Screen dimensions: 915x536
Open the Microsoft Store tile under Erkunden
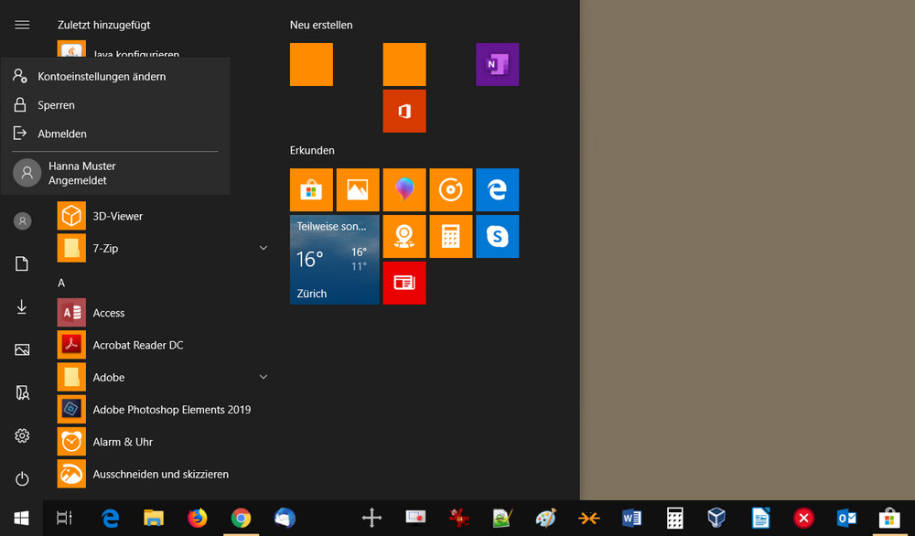pos(312,190)
